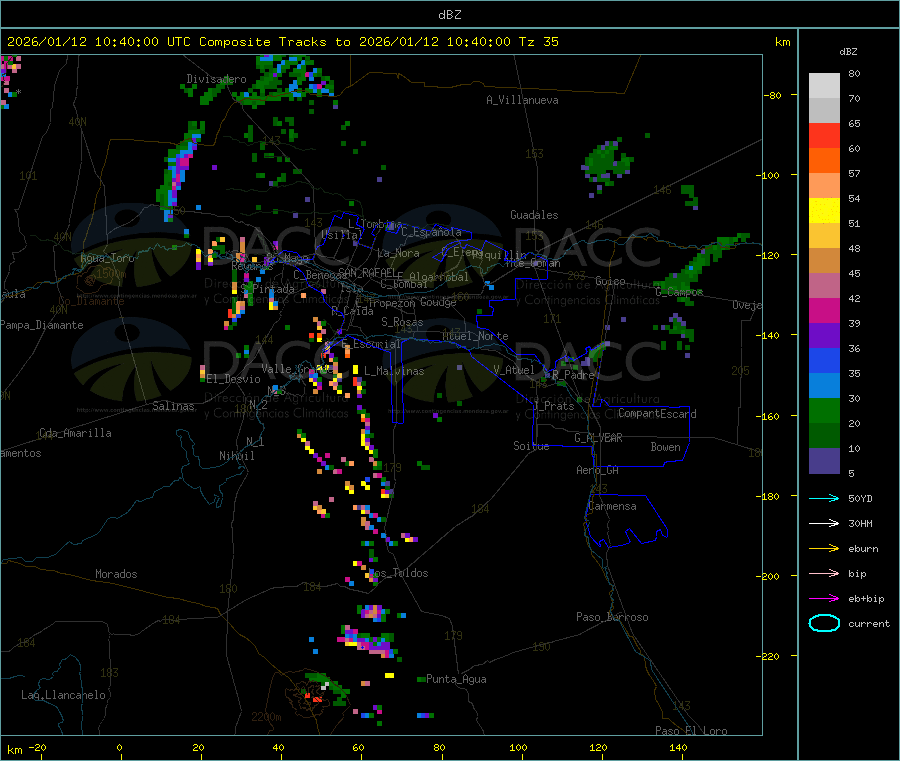Viewport: 900px width, 761px height.
Task: Pick the bright yellow swatch below 54 dBZ
Action: point(824,211)
